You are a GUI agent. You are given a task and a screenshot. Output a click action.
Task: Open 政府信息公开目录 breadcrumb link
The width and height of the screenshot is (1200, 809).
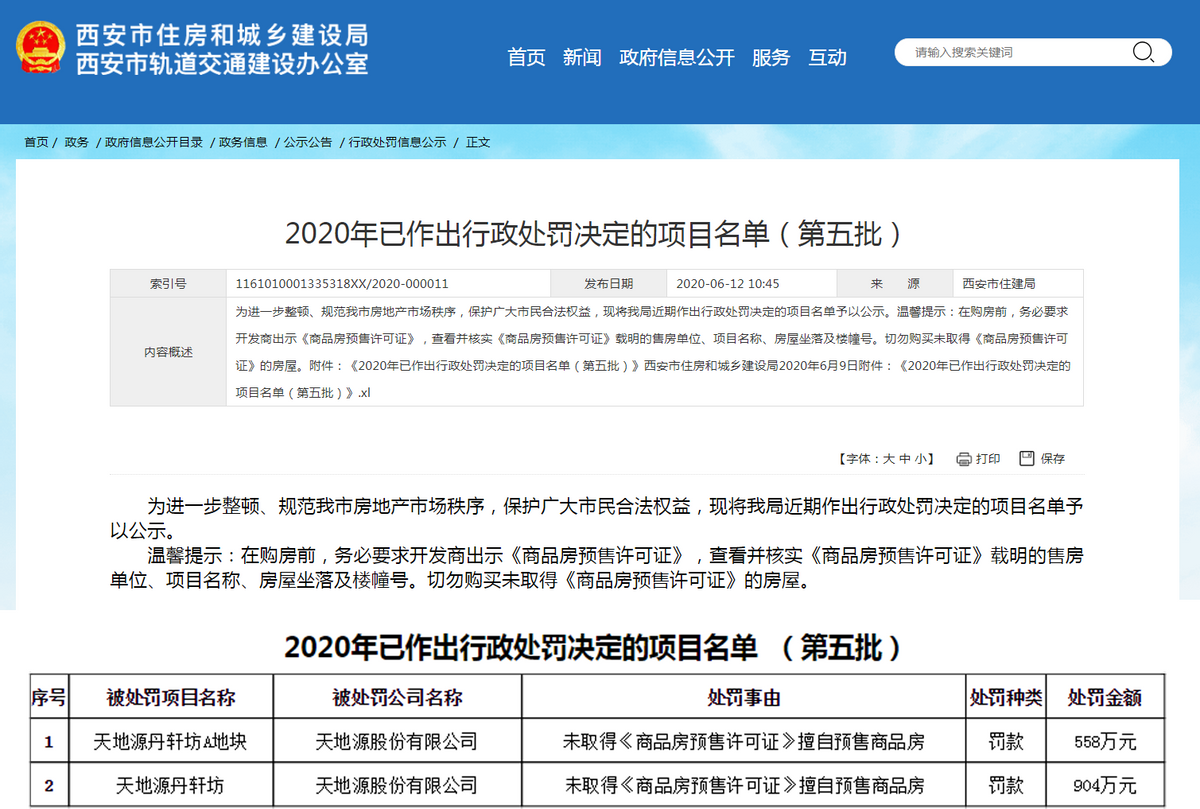click(154, 142)
